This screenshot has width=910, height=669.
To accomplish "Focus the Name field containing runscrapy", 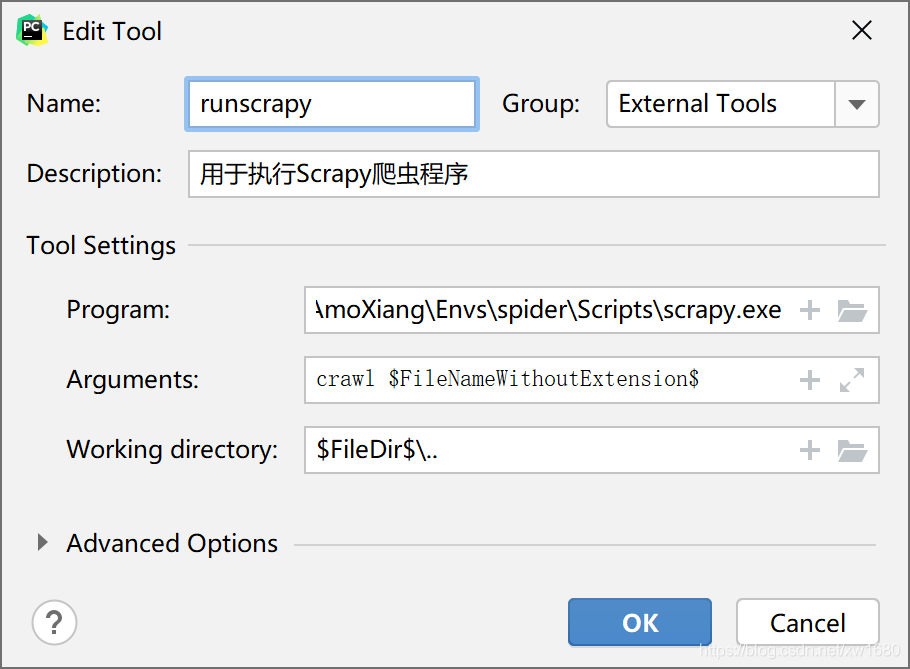I will [x=332, y=104].
